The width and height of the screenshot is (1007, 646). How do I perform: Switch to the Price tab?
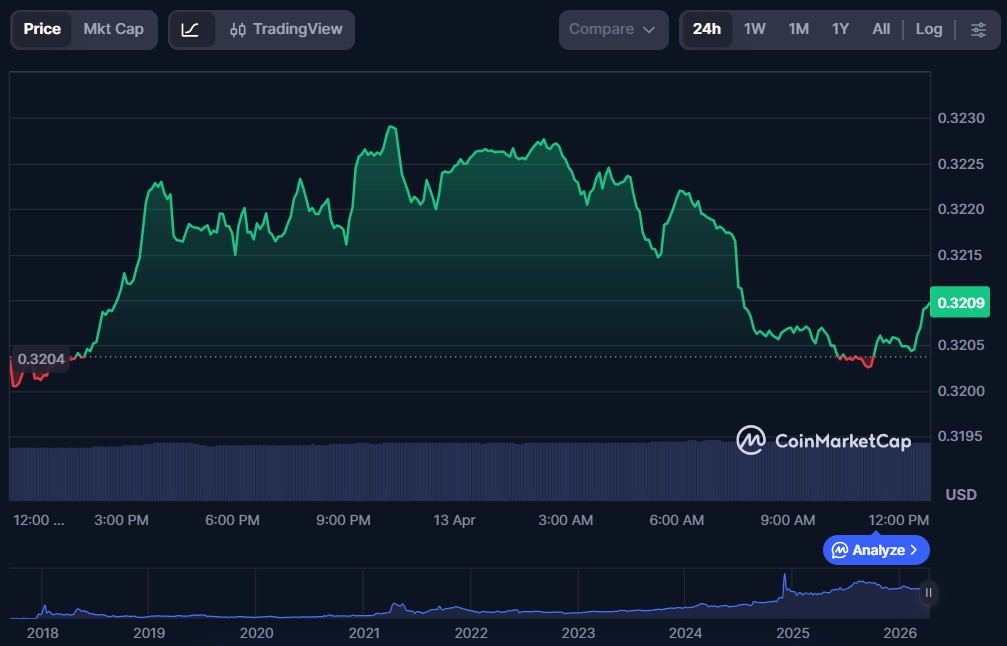pyautogui.click(x=42, y=30)
